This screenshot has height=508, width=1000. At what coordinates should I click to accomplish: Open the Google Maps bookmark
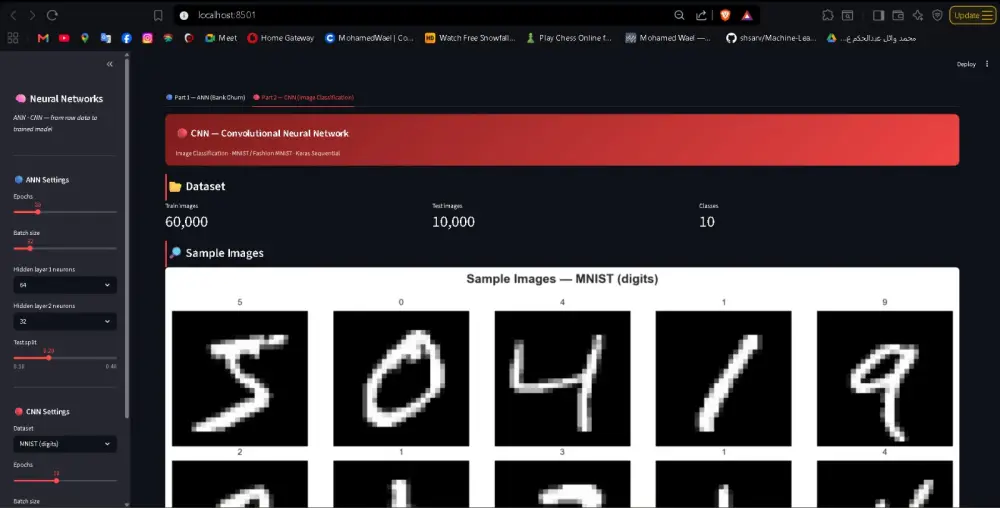(85, 38)
